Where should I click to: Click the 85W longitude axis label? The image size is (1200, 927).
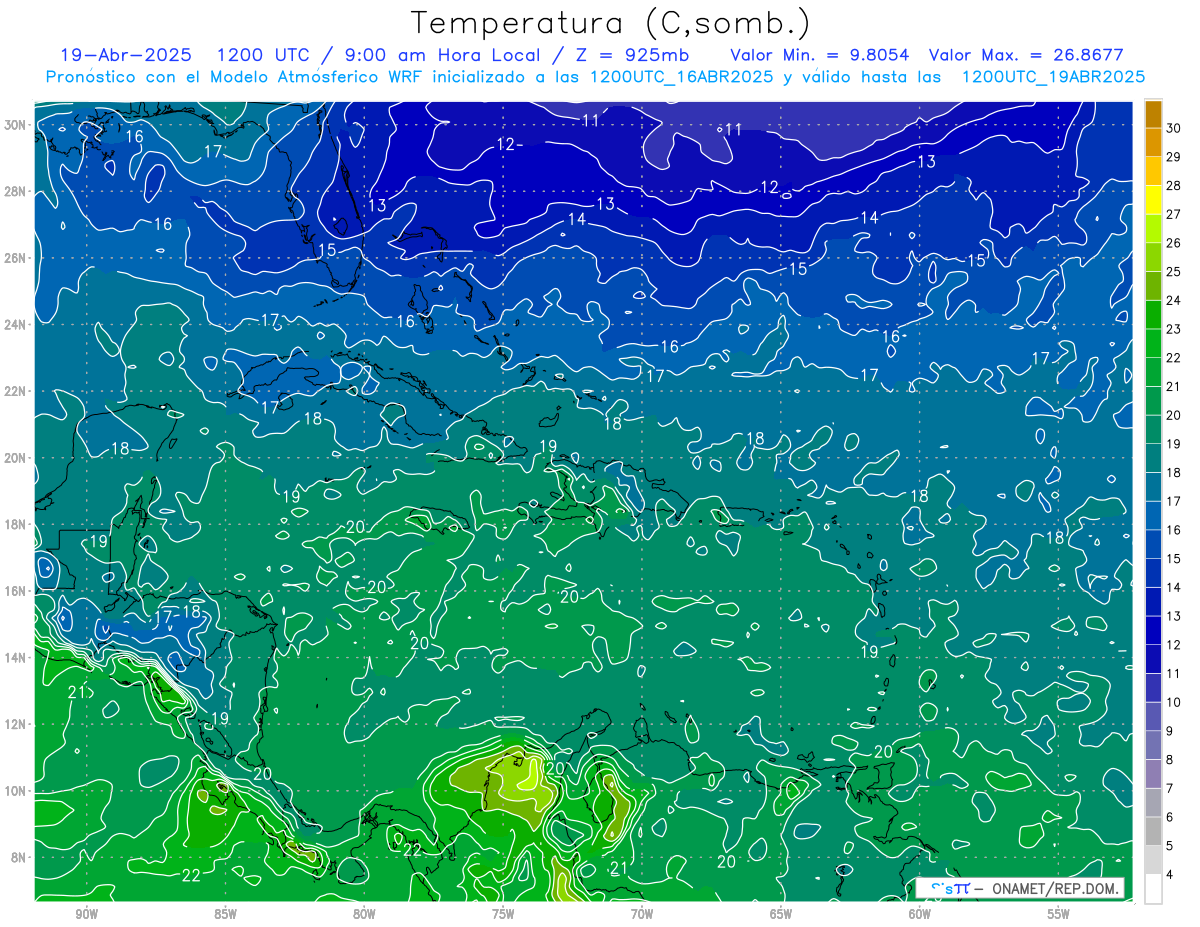pyautogui.click(x=225, y=914)
